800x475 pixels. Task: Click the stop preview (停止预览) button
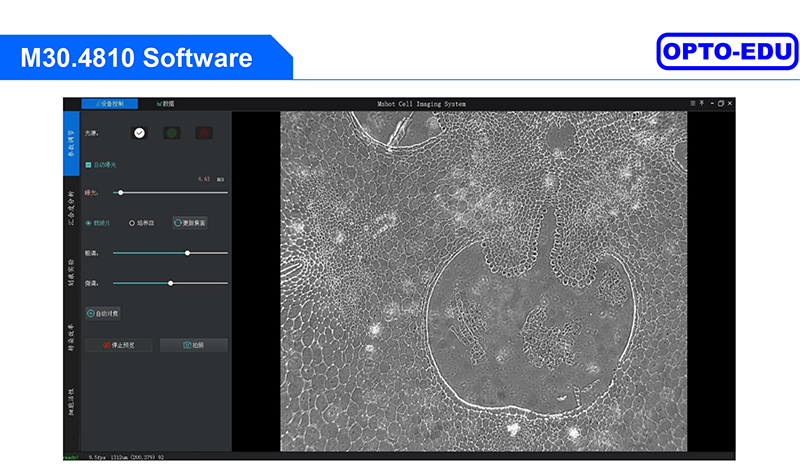click(119, 345)
